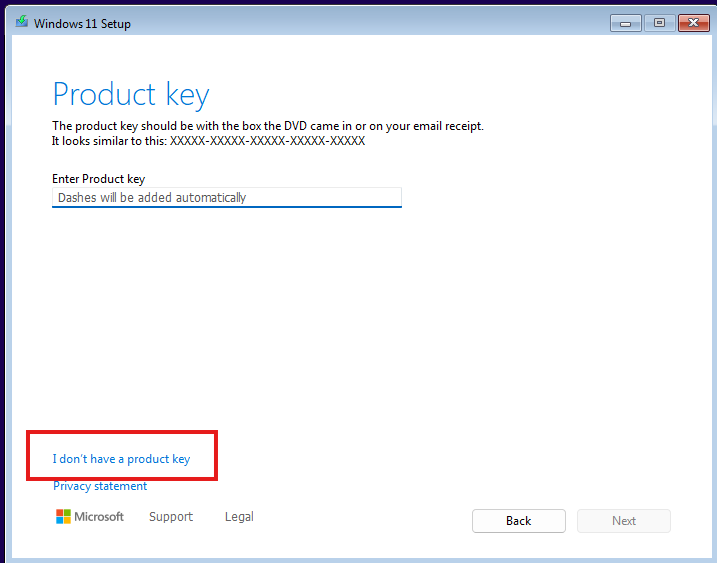Click the "Windows 11 Setup" title bar text

(82, 23)
